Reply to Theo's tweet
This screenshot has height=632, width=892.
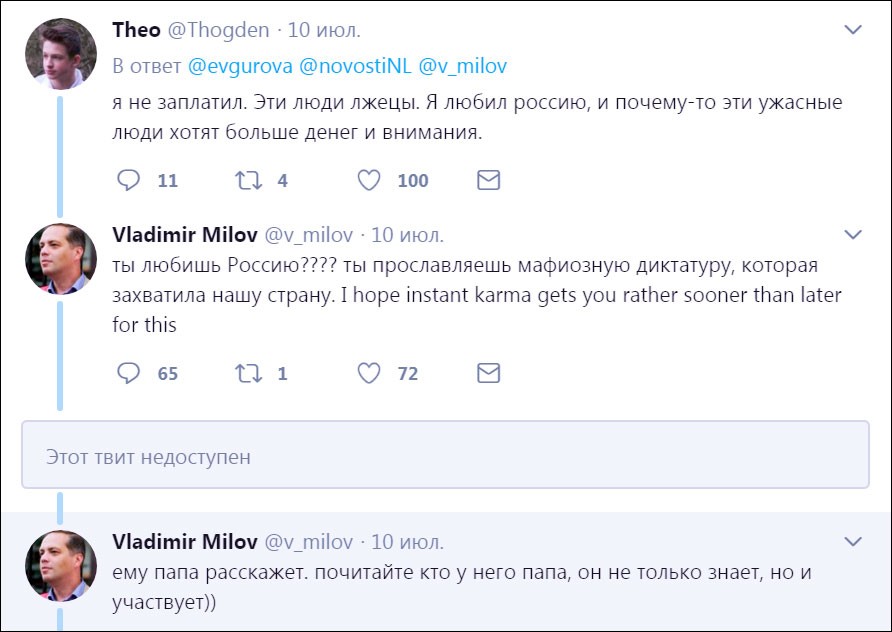tap(129, 180)
